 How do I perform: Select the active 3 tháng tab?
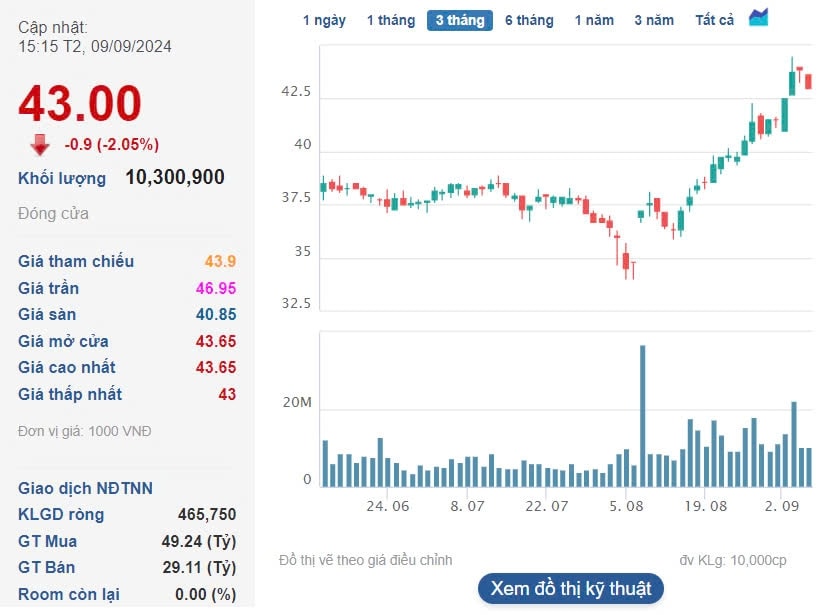tap(460, 20)
